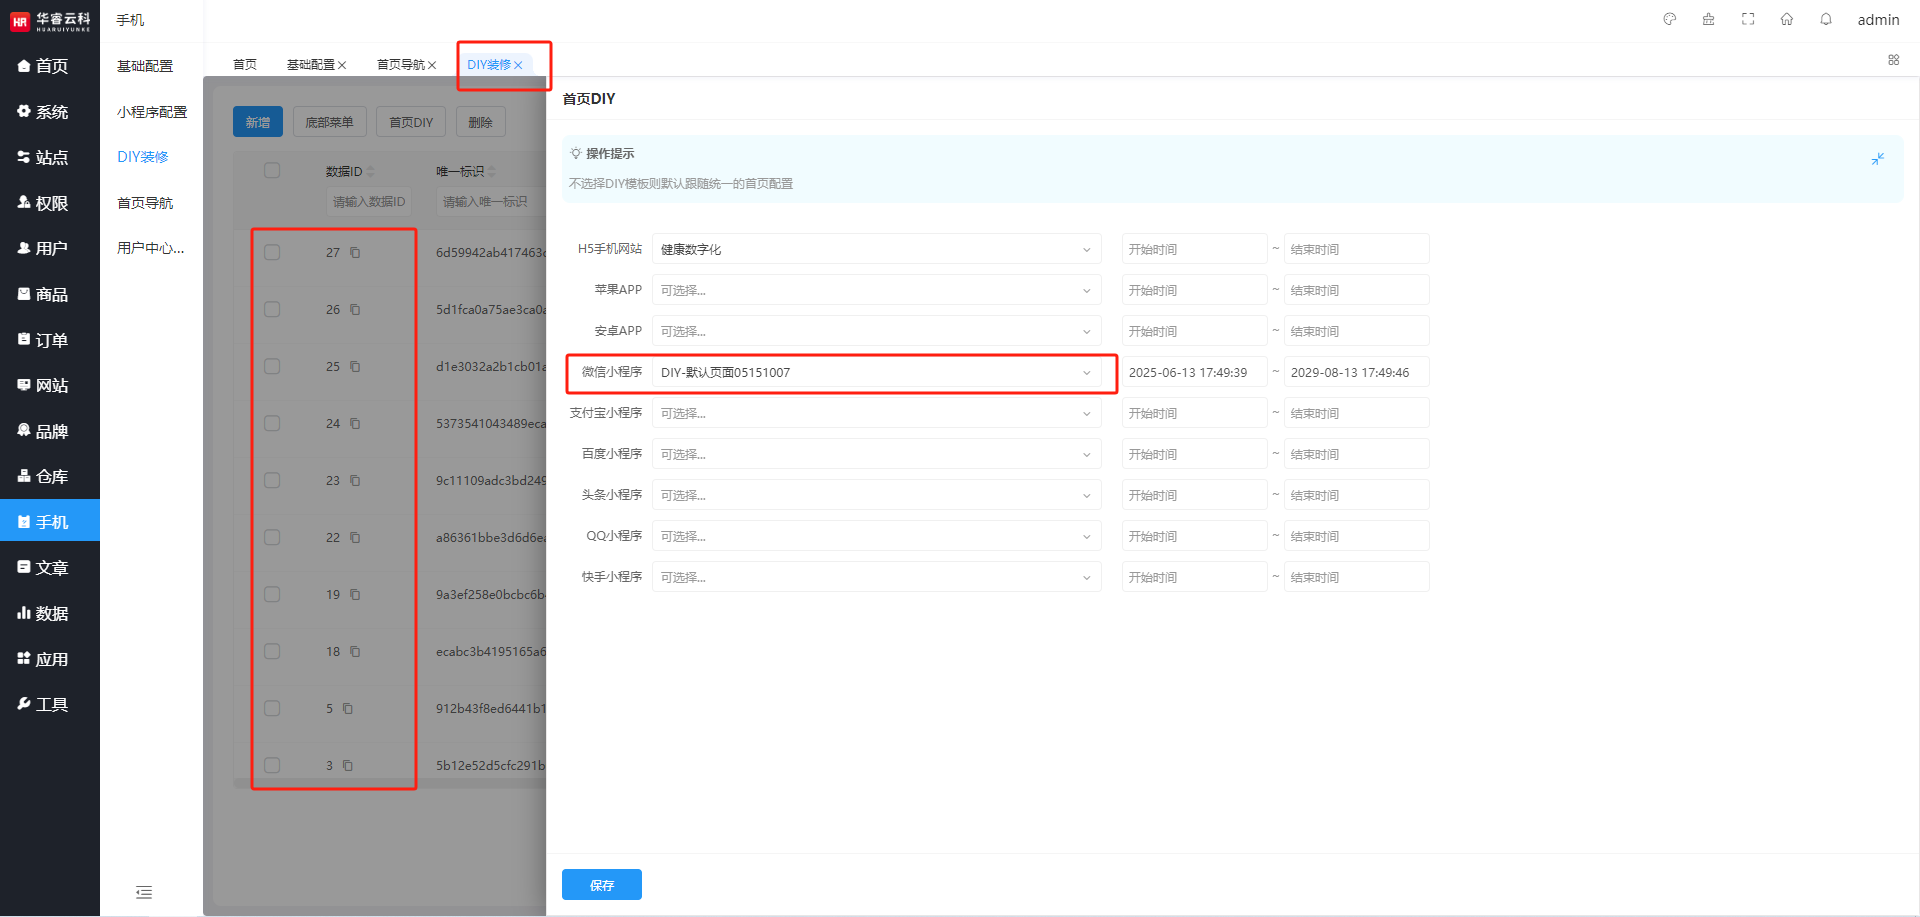Open the tab grid menu icon

(x=1894, y=60)
